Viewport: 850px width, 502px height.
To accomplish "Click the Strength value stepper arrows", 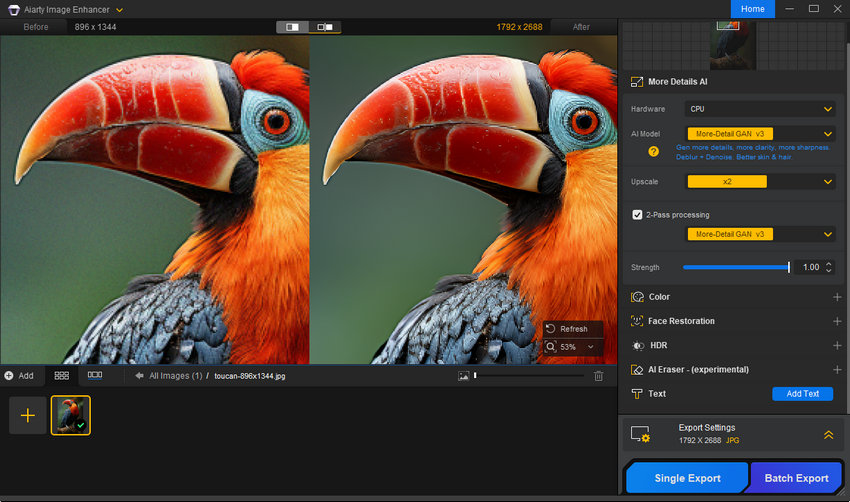I will (x=828, y=267).
